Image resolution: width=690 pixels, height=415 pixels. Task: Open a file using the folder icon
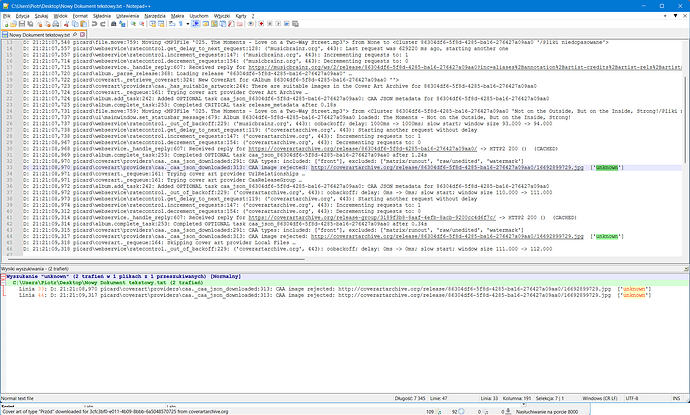click(x=14, y=24)
